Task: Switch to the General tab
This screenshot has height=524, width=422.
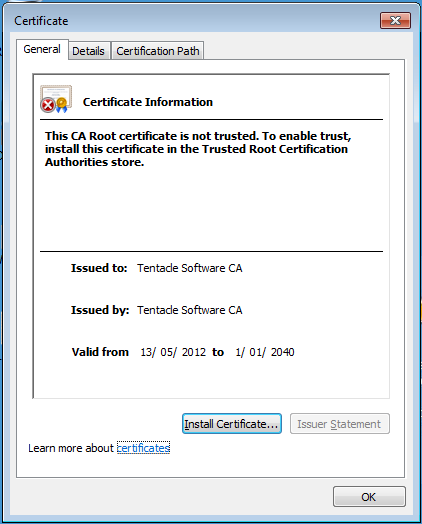Action: (42, 49)
